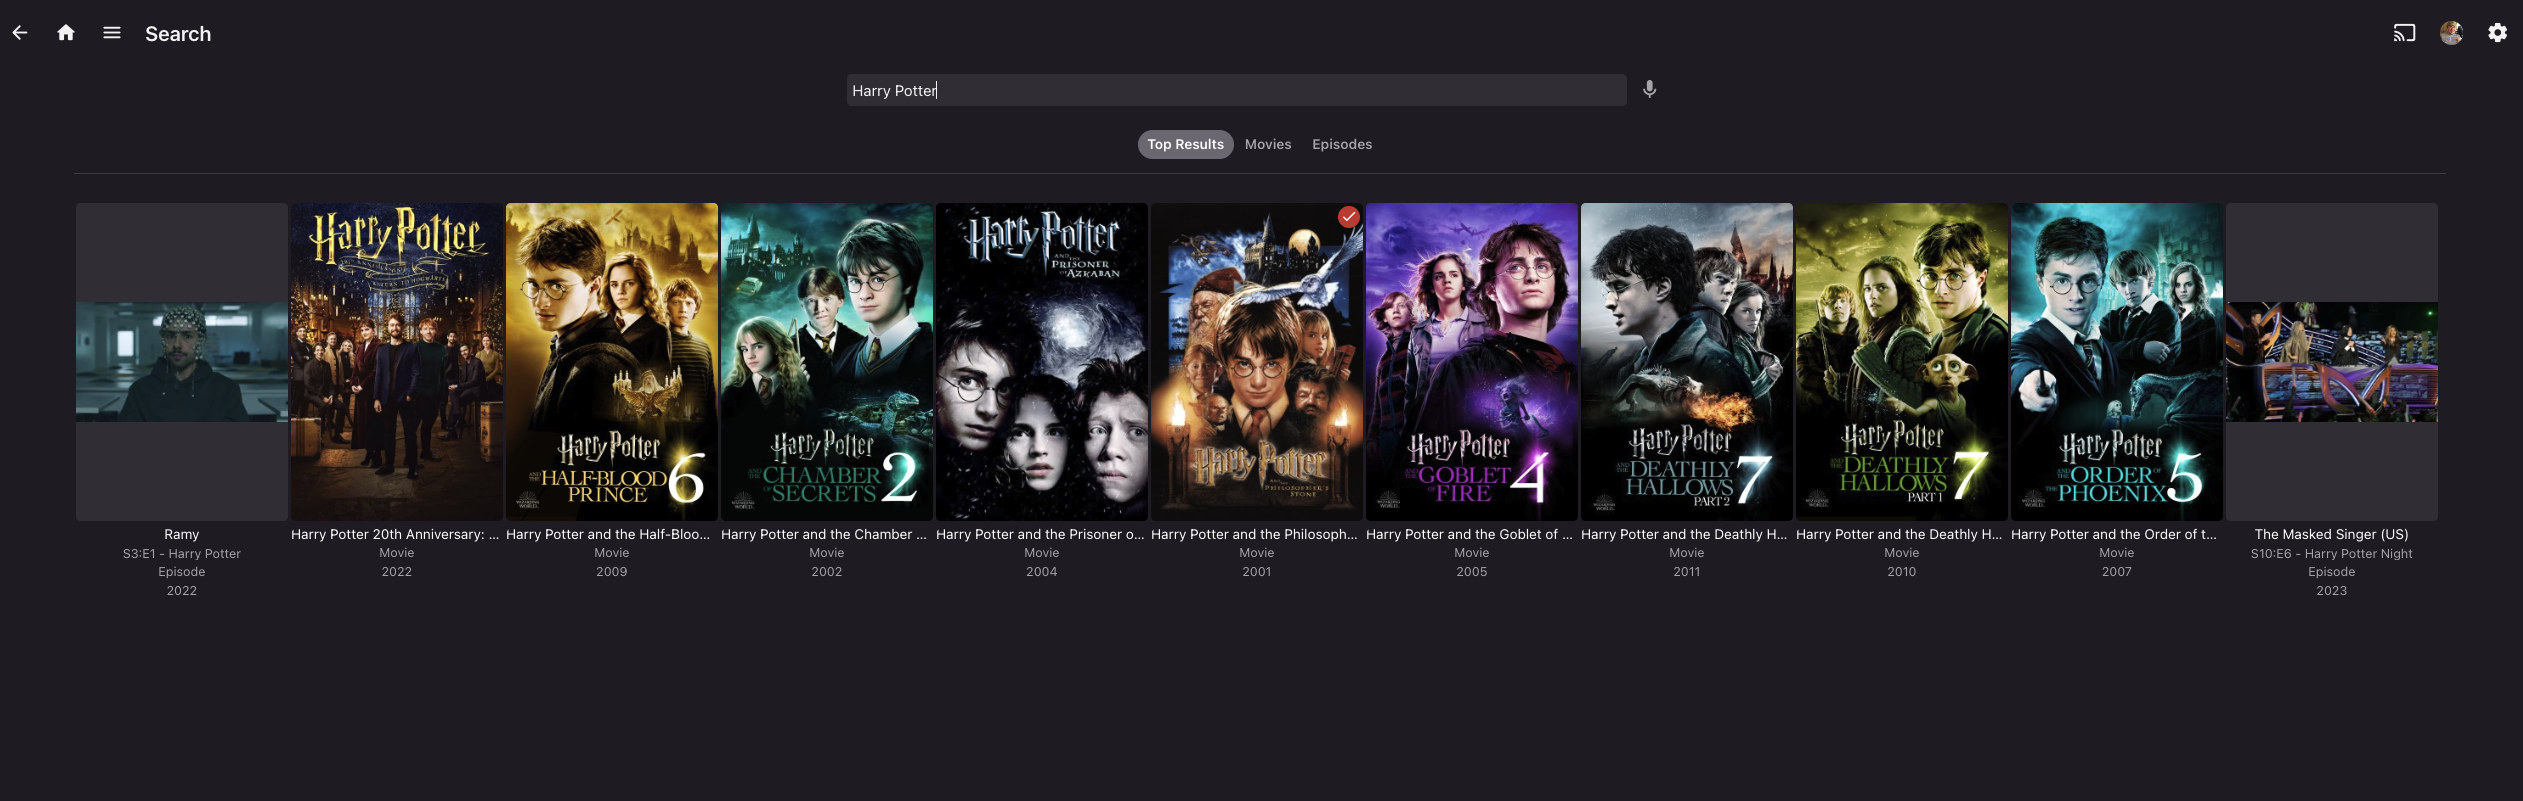
Task: Open the hamburger menu
Action: click(x=112, y=33)
